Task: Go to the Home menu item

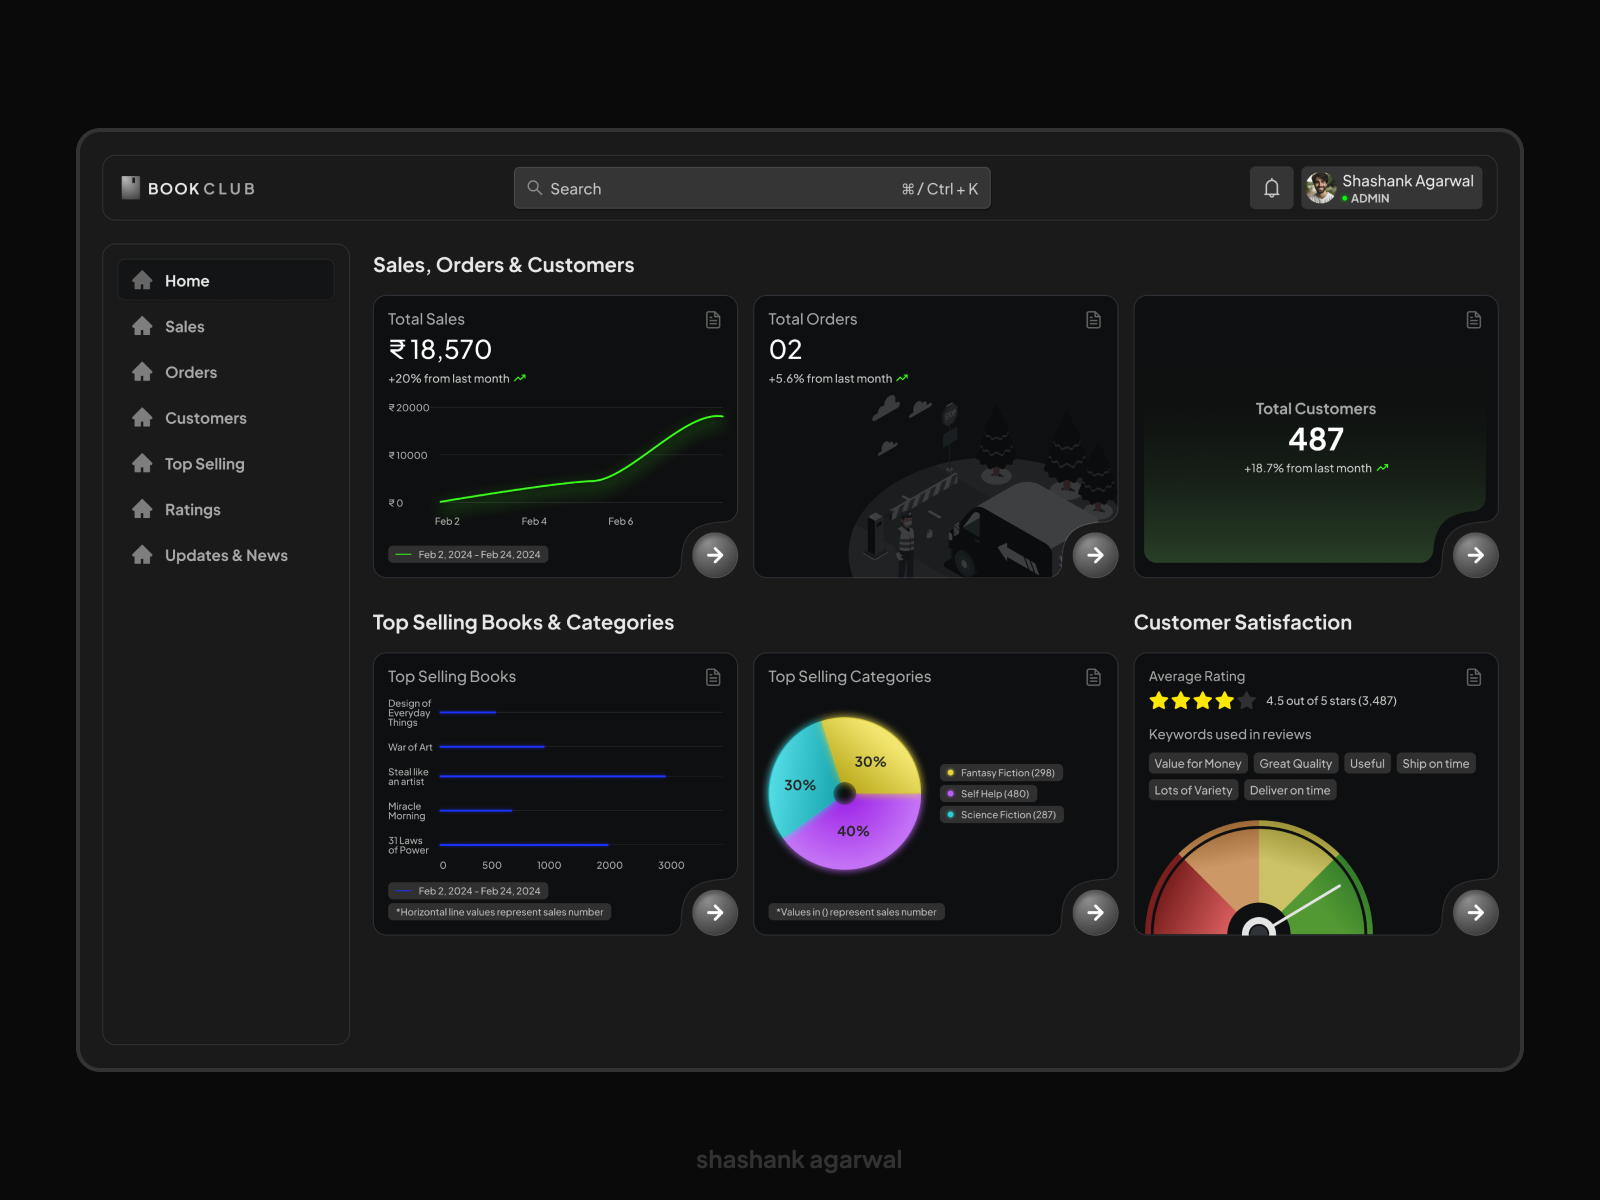Action: click(x=226, y=280)
